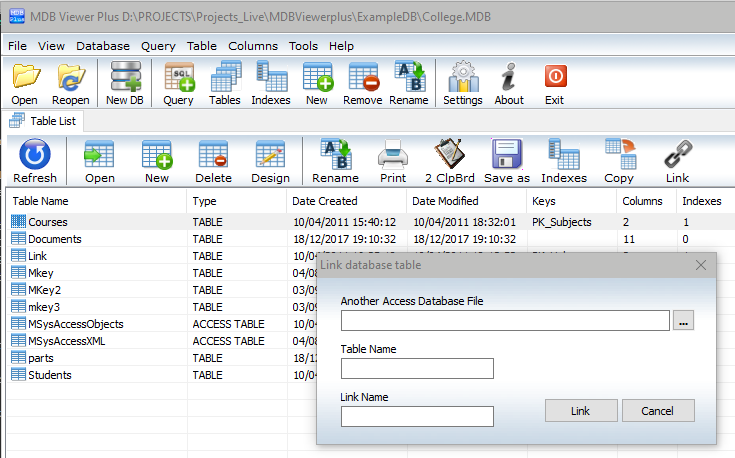Close the Link database table dialog
Screen dimensions: 735x458
pyautogui.click(x=701, y=265)
